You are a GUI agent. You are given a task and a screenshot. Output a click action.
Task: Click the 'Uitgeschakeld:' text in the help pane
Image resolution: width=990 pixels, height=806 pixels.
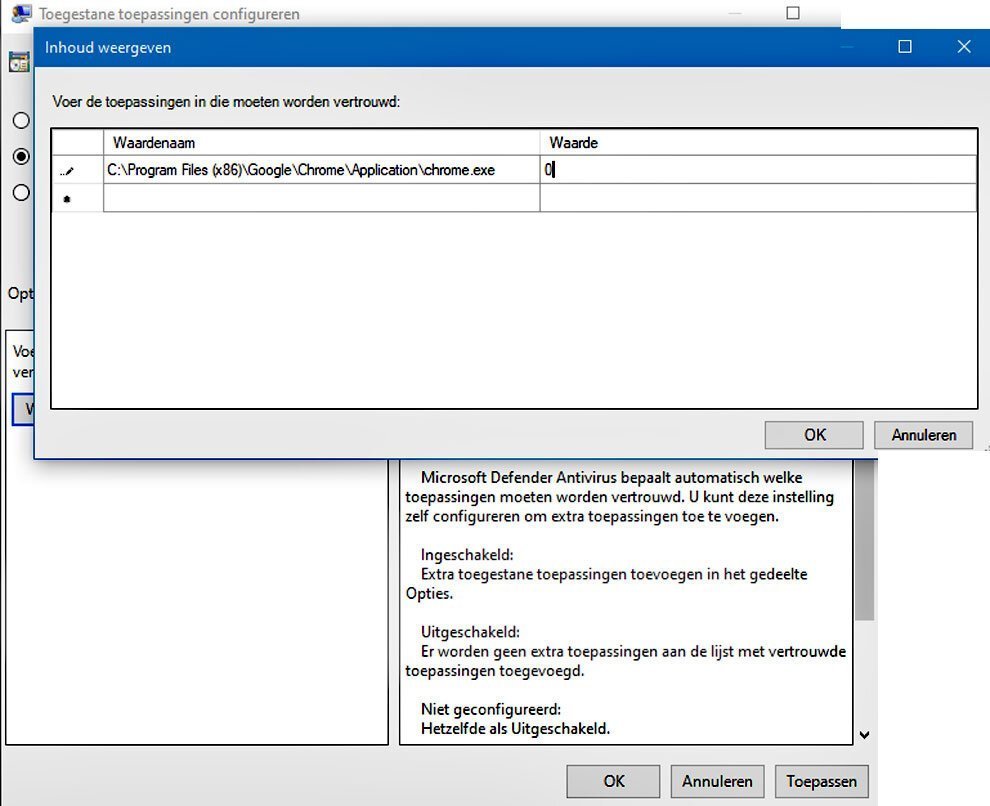tap(470, 632)
